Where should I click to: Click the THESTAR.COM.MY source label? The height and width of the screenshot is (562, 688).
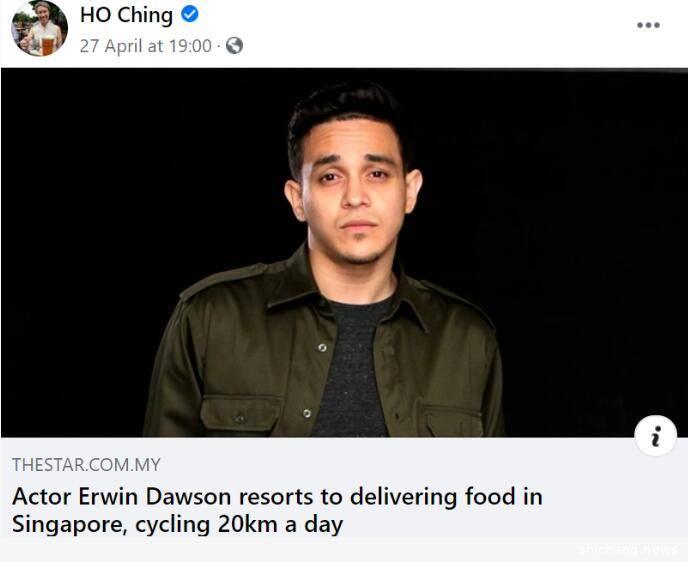point(86,465)
